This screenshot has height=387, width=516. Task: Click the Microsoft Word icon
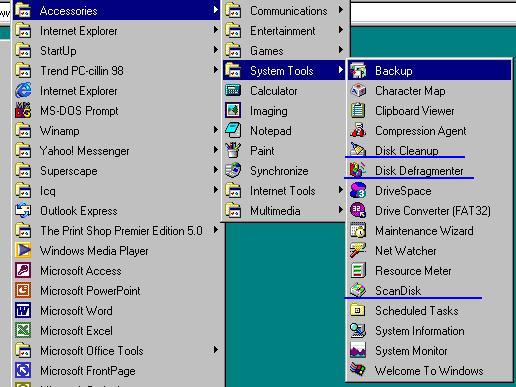[x=23, y=311]
